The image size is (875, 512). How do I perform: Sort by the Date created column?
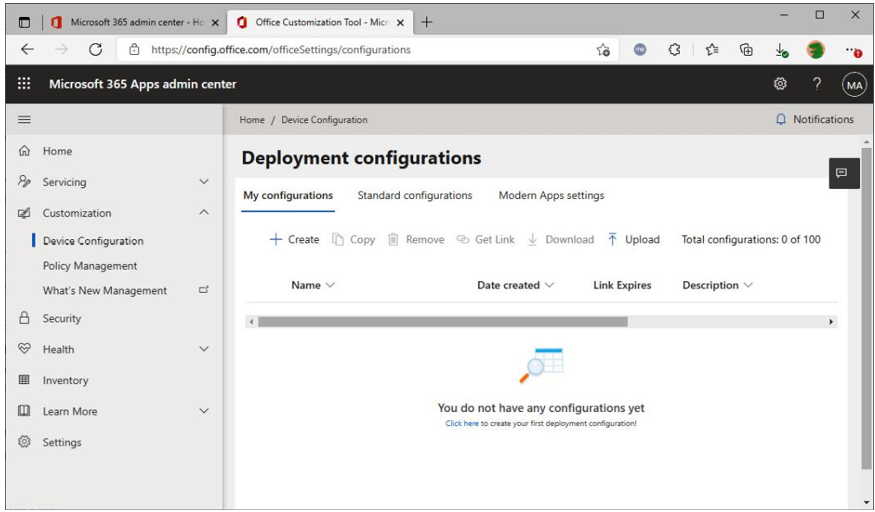[x=515, y=286]
